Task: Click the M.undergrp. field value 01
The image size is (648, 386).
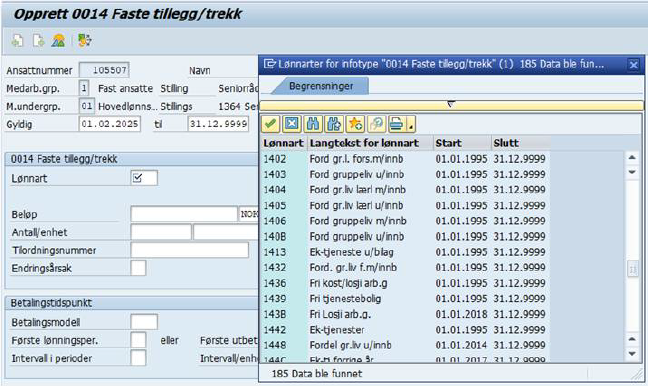Action: tap(86, 106)
